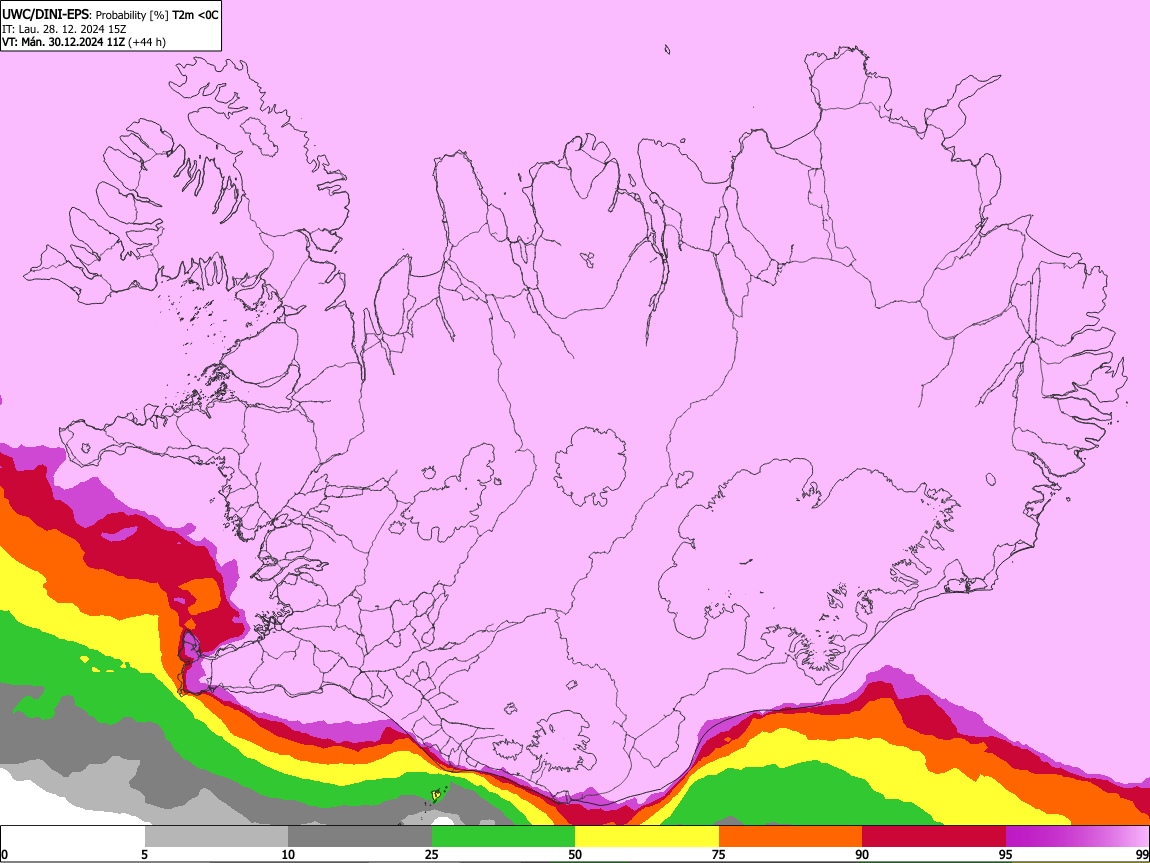Click the legend value '90'
This screenshot has width=1150, height=863.
click(x=862, y=854)
